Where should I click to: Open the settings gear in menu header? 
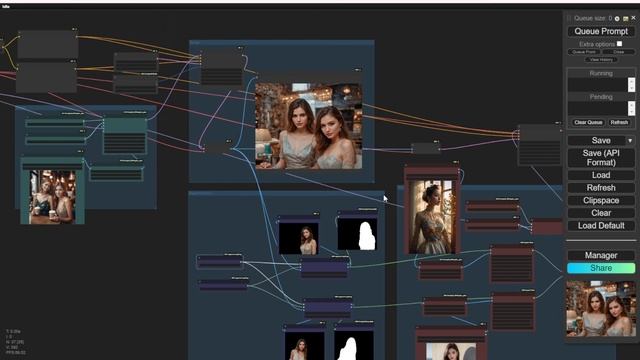pos(617,18)
